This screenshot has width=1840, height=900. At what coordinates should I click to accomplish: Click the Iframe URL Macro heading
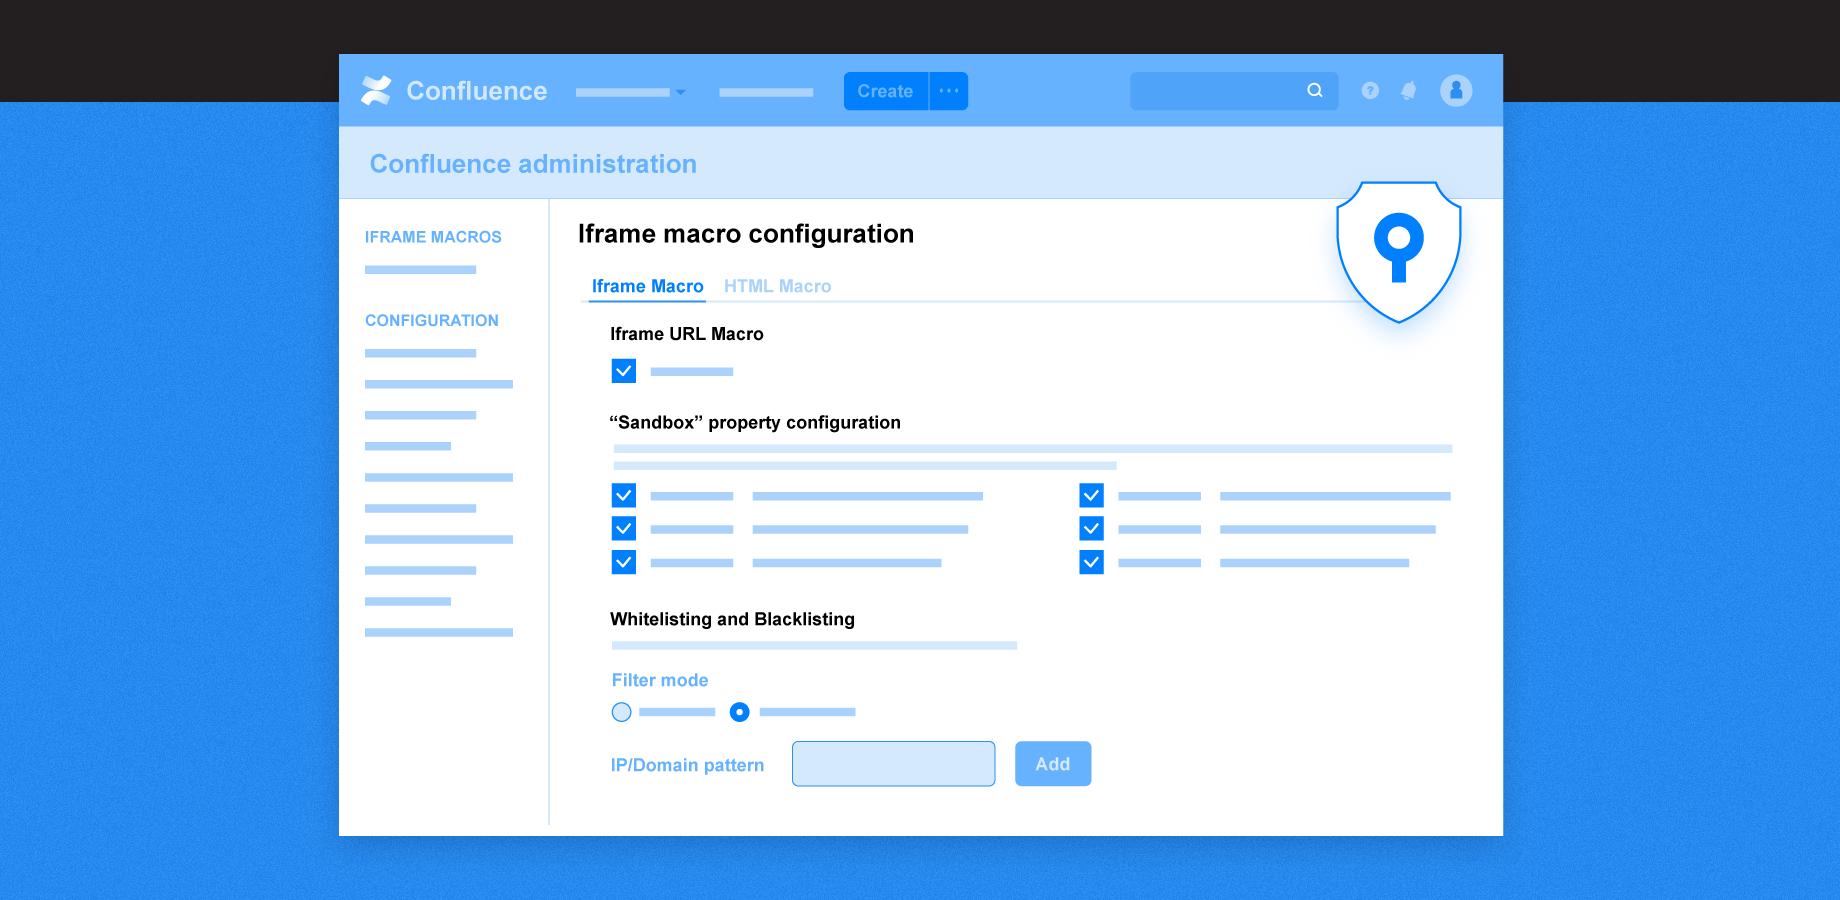(x=687, y=334)
